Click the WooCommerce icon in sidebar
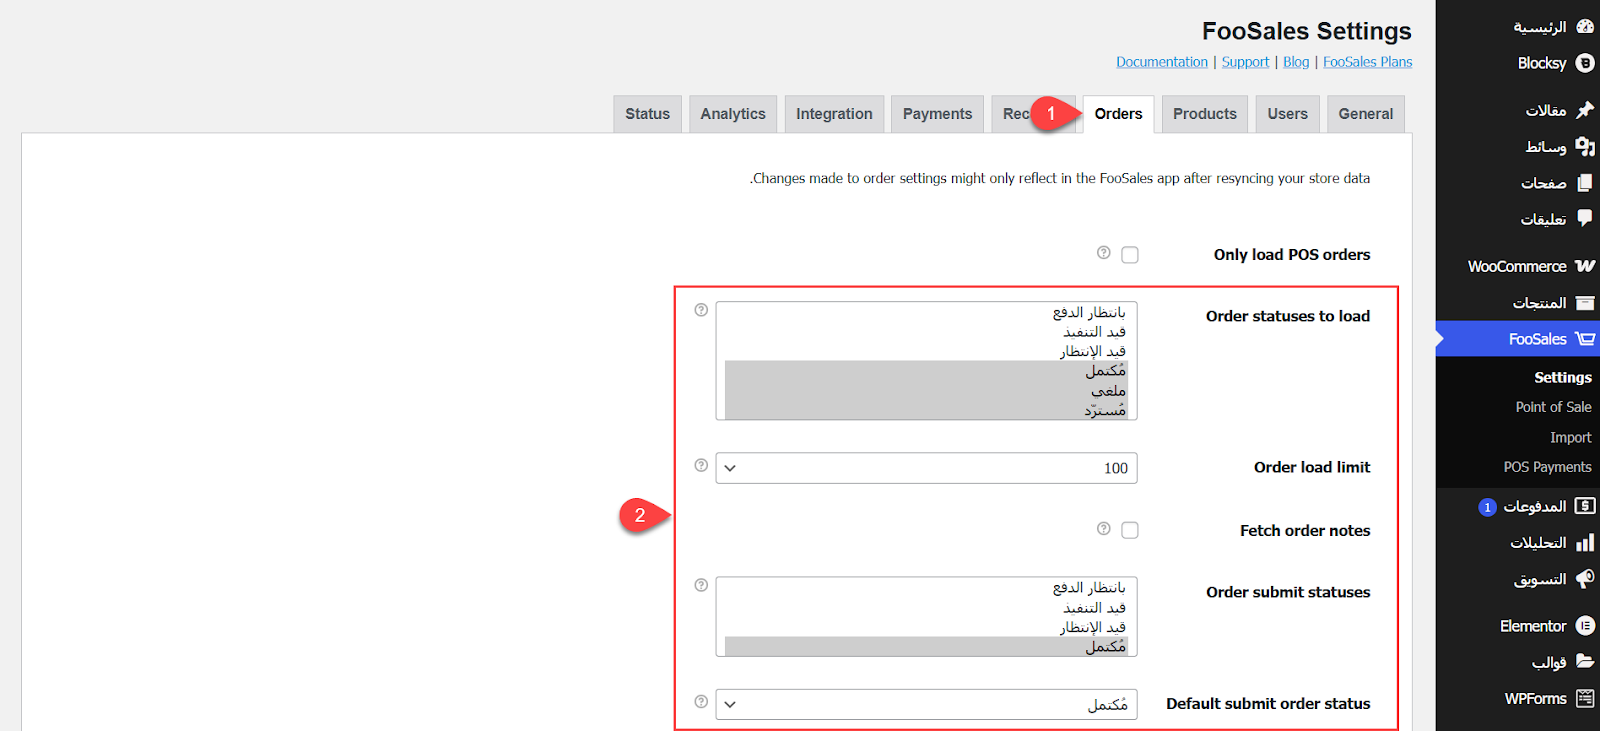The width and height of the screenshot is (1600, 731). tap(1585, 266)
